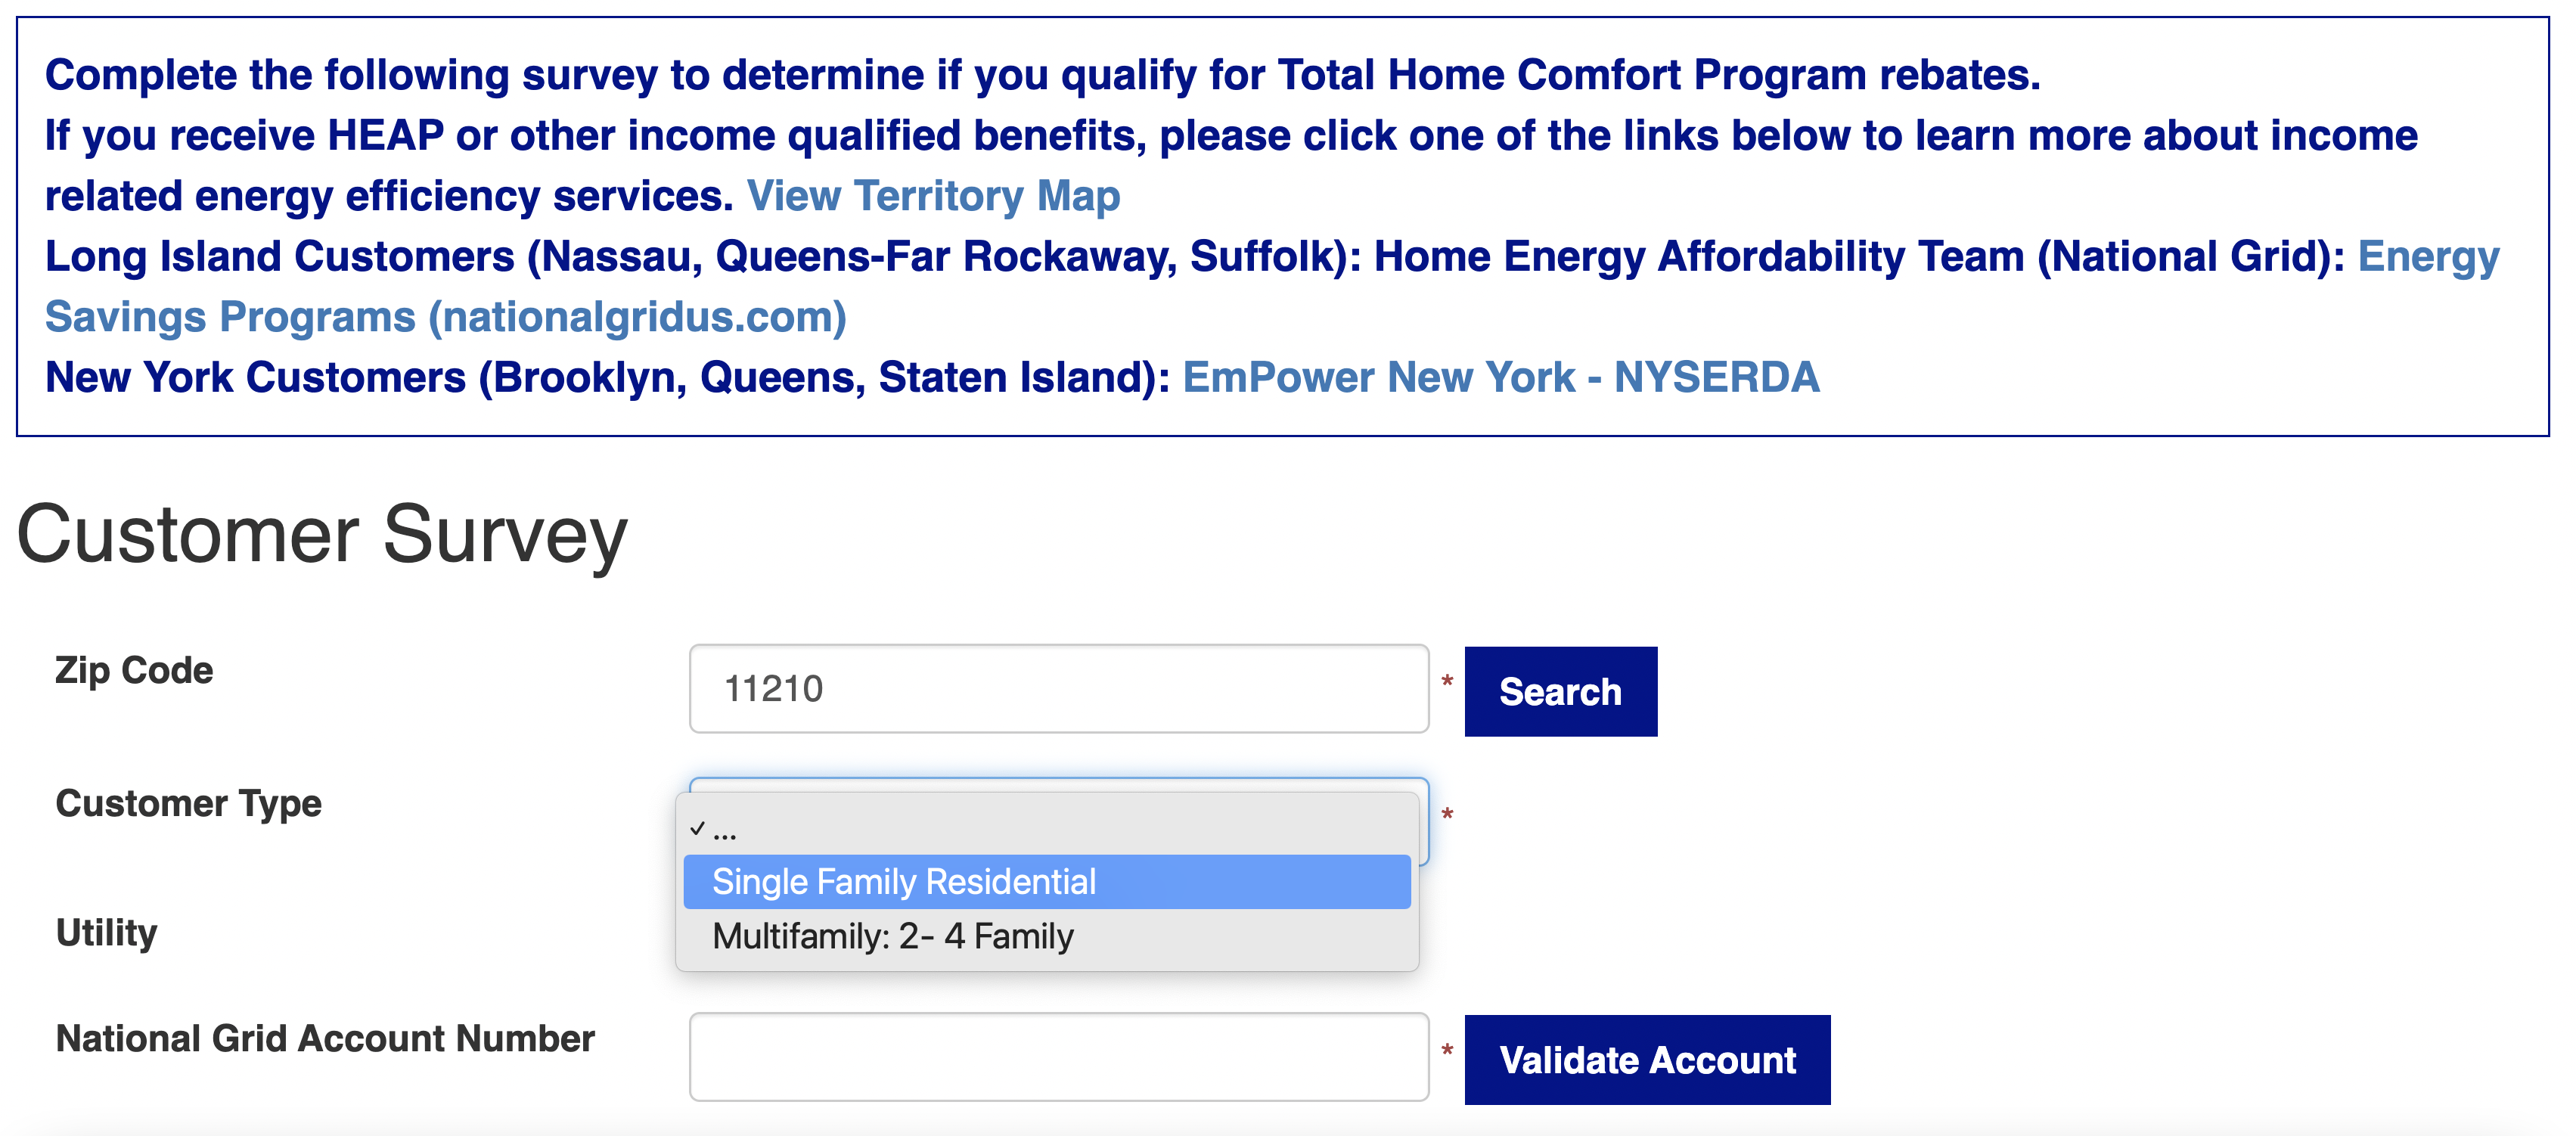Click the required asterisk beside Zip Code
The height and width of the screenshot is (1136, 2576).
[1446, 682]
